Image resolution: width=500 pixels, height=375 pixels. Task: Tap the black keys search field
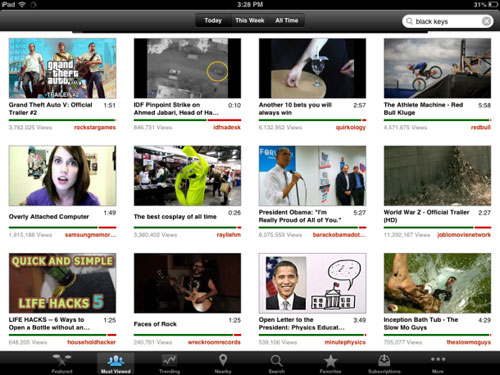point(448,21)
